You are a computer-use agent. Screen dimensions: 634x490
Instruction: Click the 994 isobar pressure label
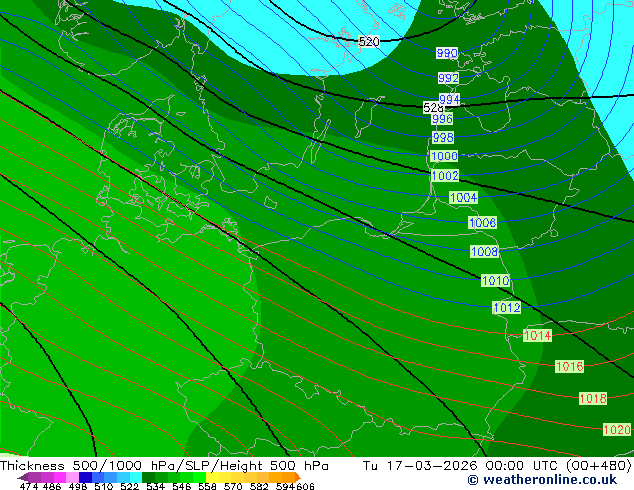[449, 99]
